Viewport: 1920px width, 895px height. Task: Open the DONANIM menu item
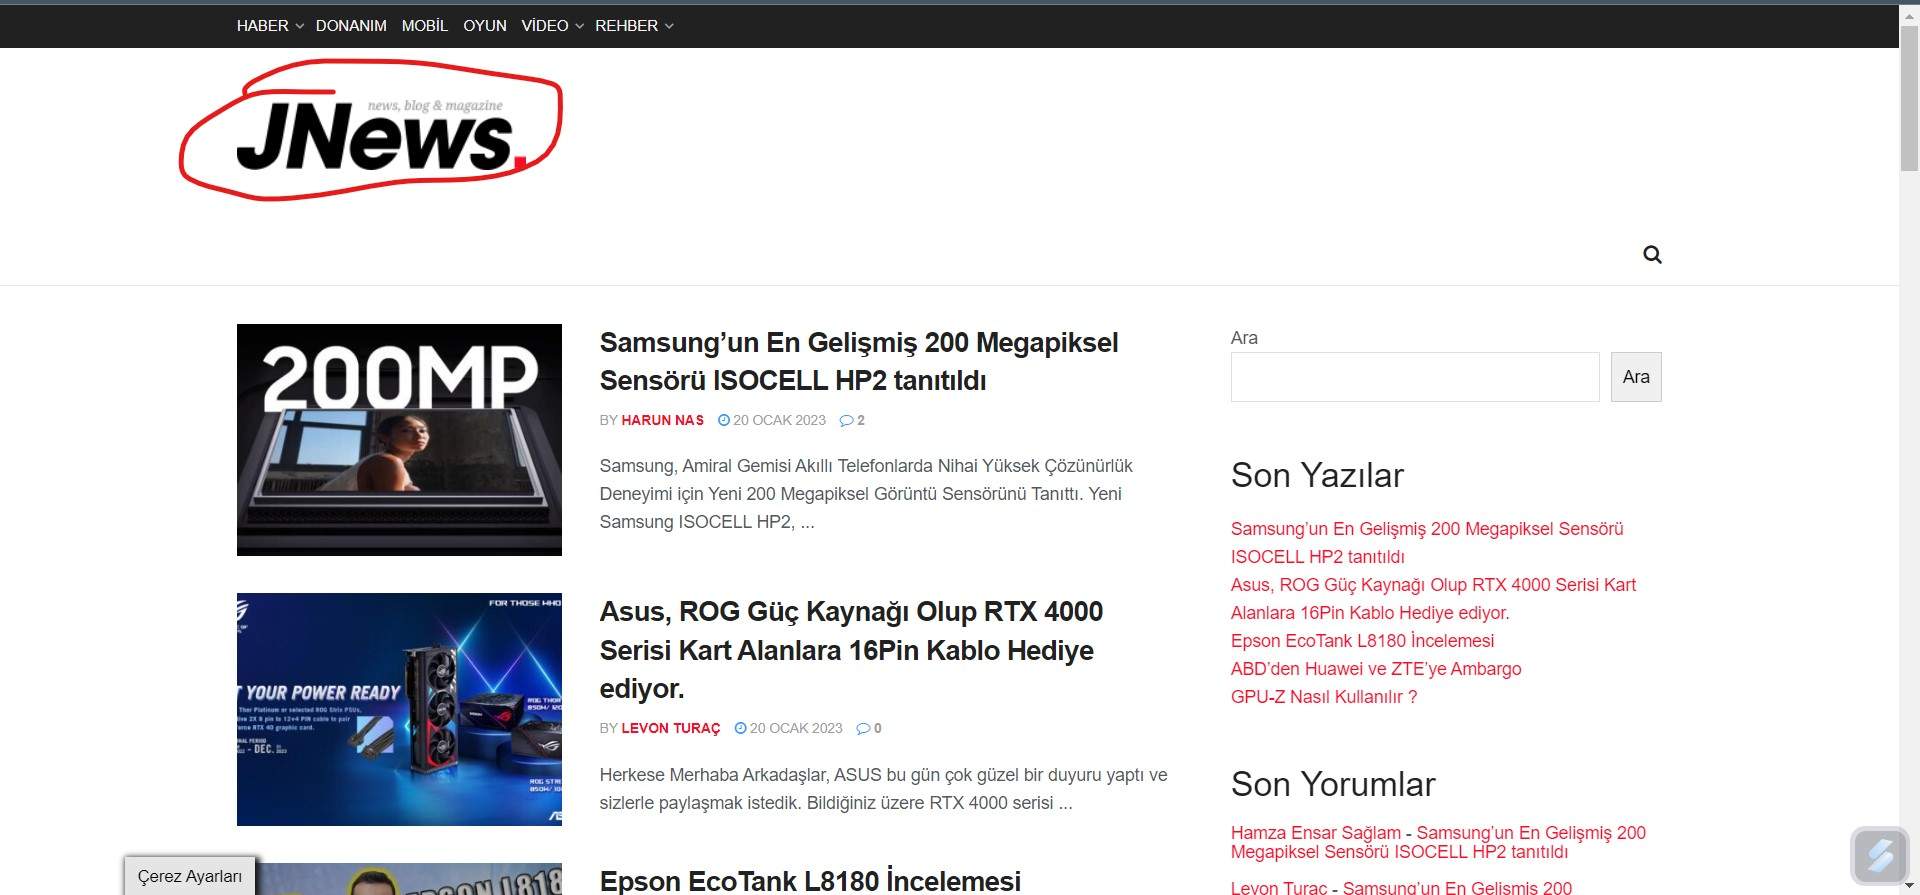[x=351, y=26]
